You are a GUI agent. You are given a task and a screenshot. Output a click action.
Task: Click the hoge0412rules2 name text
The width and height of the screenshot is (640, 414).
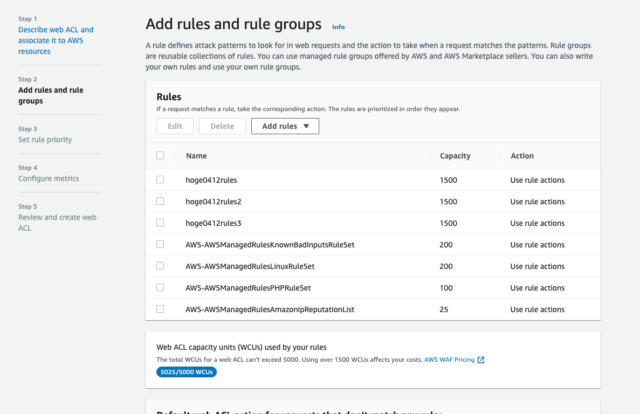(213, 202)
